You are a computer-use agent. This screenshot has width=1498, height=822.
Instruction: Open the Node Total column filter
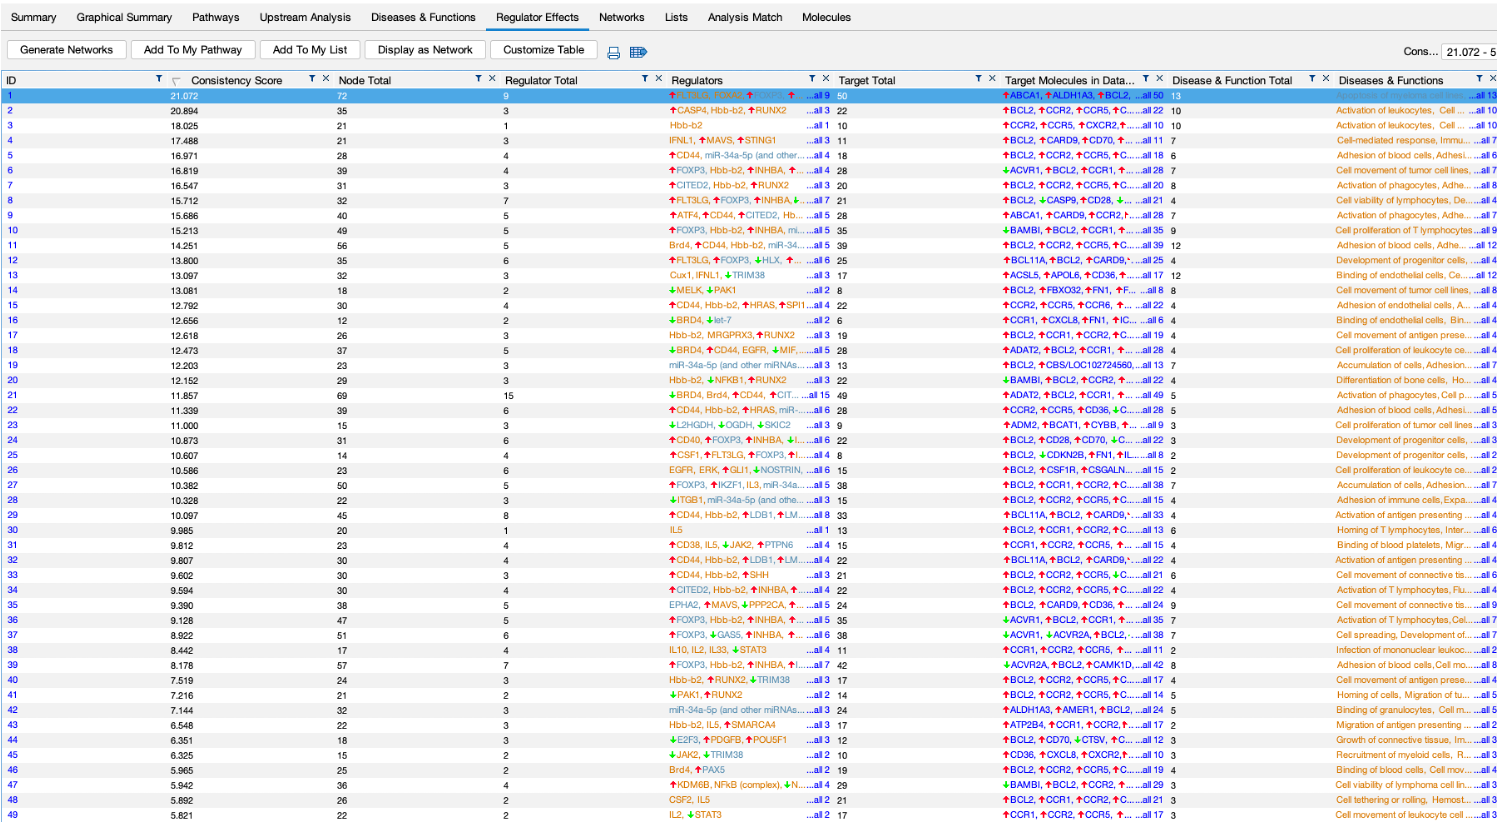click(478, 79)
